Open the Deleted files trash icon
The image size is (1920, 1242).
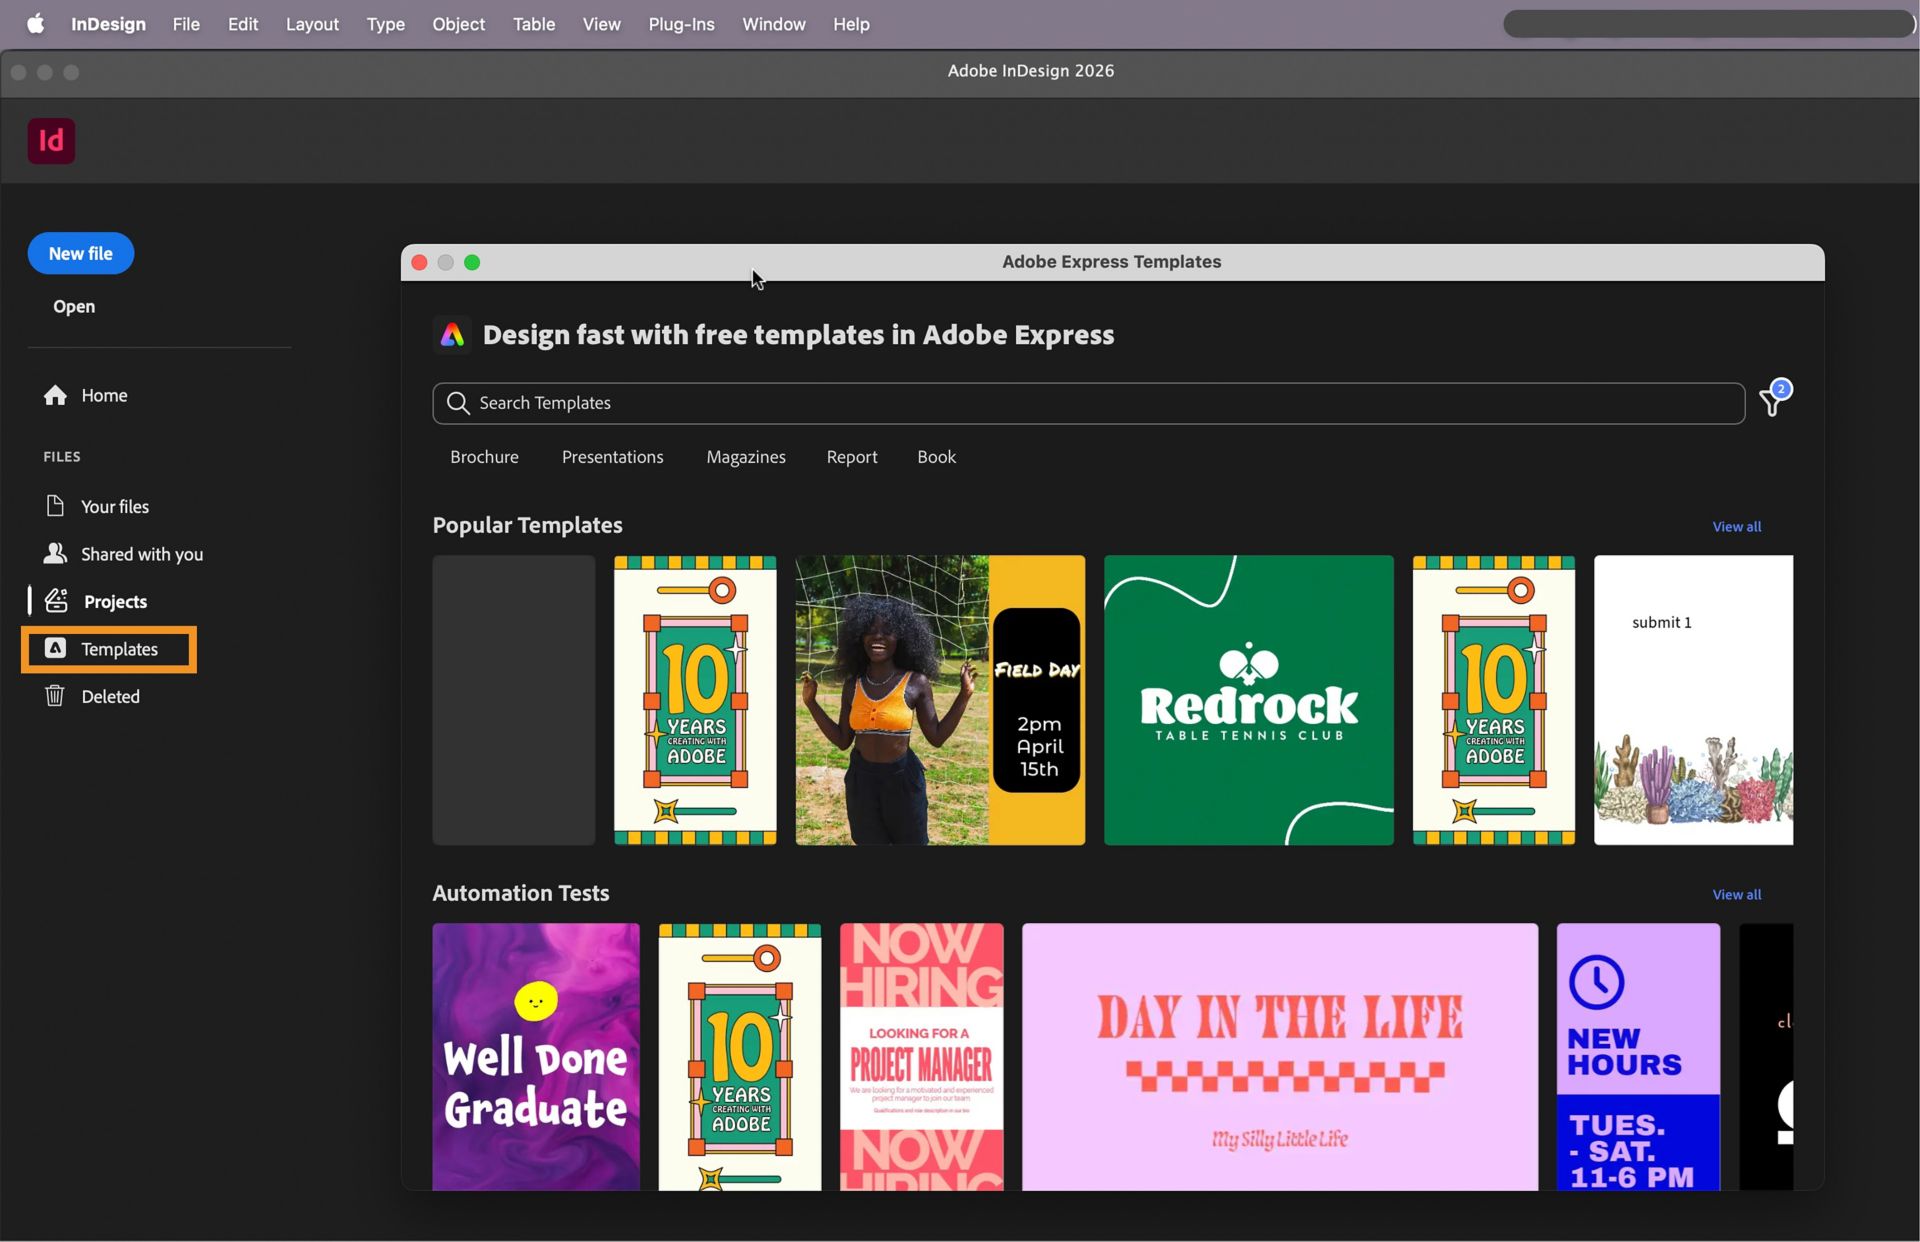click(x=55, y=696)
